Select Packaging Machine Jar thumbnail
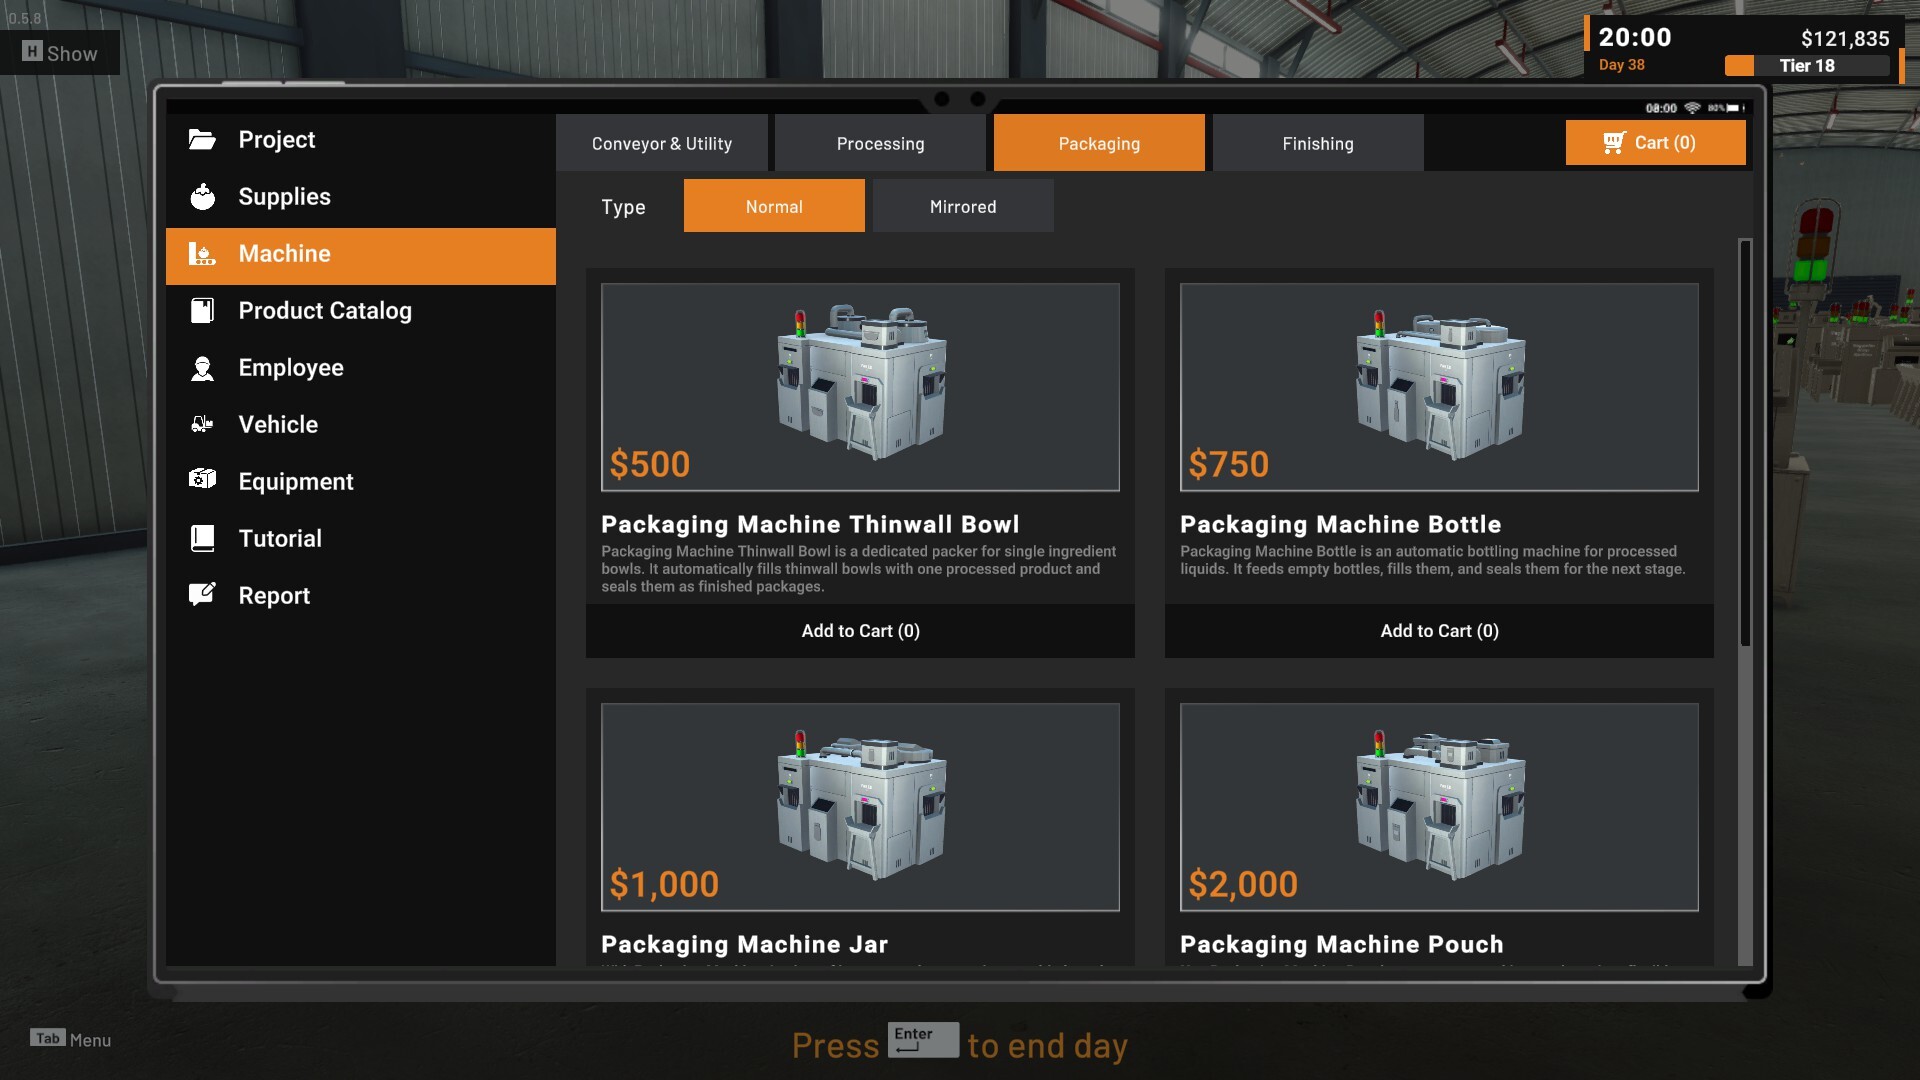Viewport: 1920px width, 1080px height. pos(860,807)
